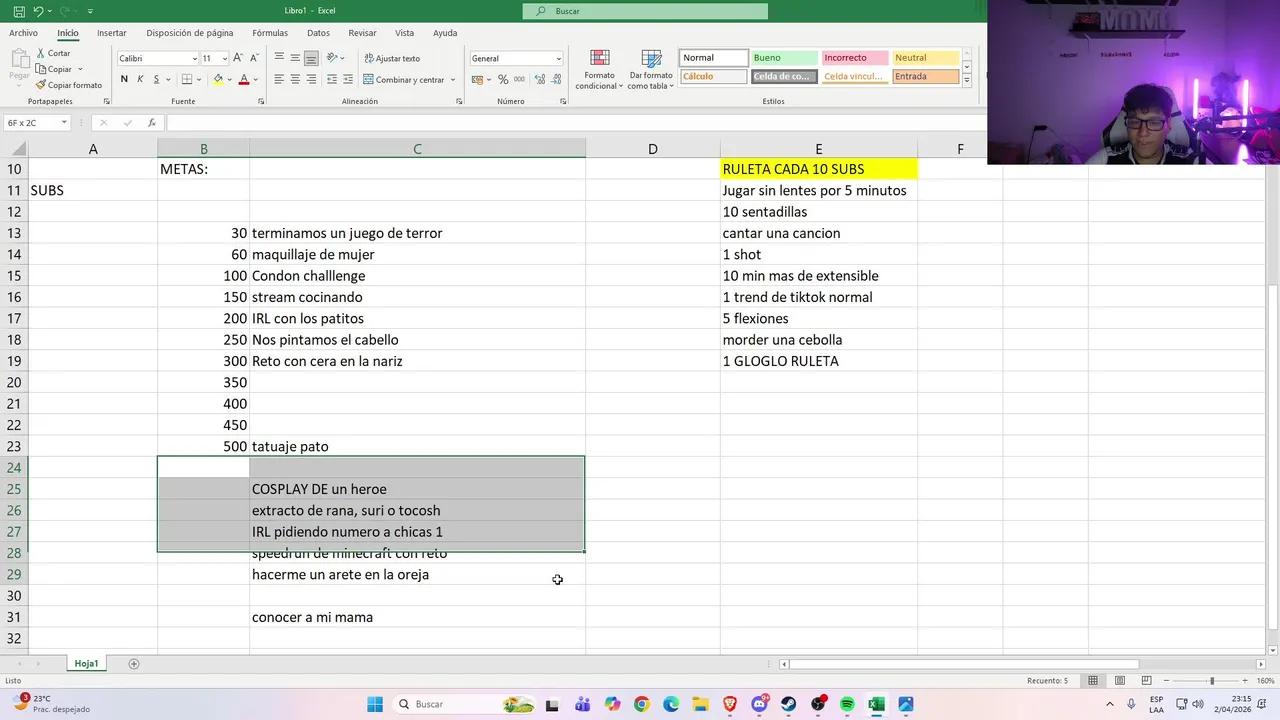Click Combinar y centrar button

coord(404,79)
